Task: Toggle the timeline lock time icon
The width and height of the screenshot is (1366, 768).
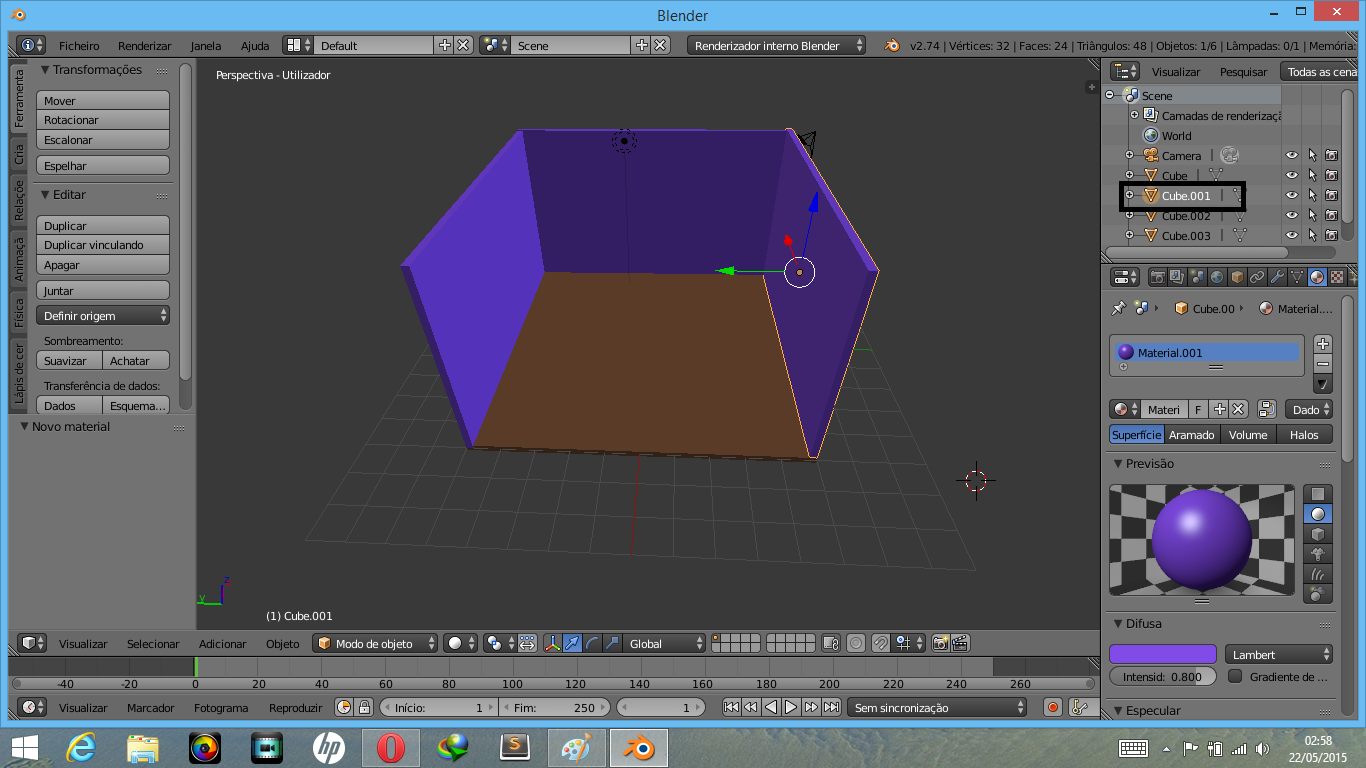Action: click(x=364, y=707)
